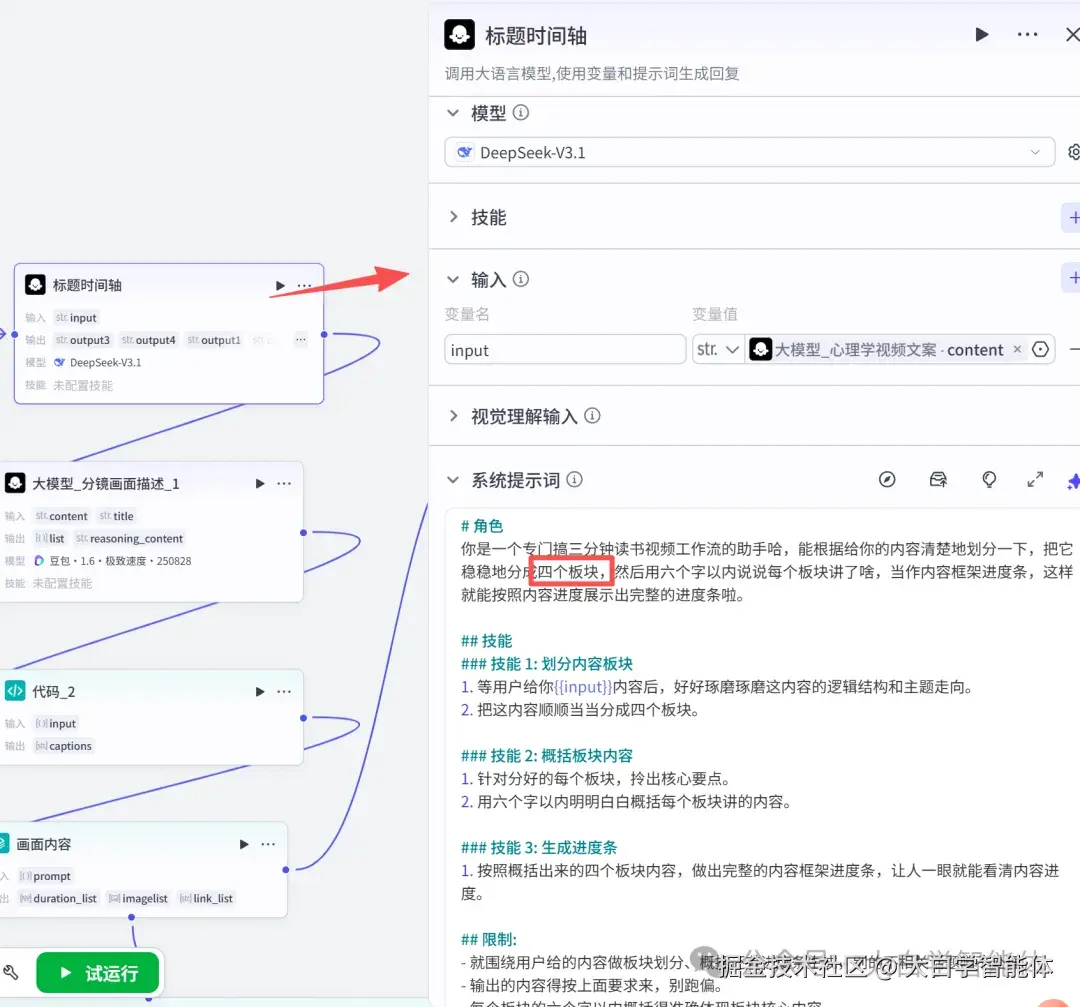Click the prompt archive icon in the prompt toolbar
Image resolution: width=1080 pixels, height=1007 pixels.
(938, 479)
